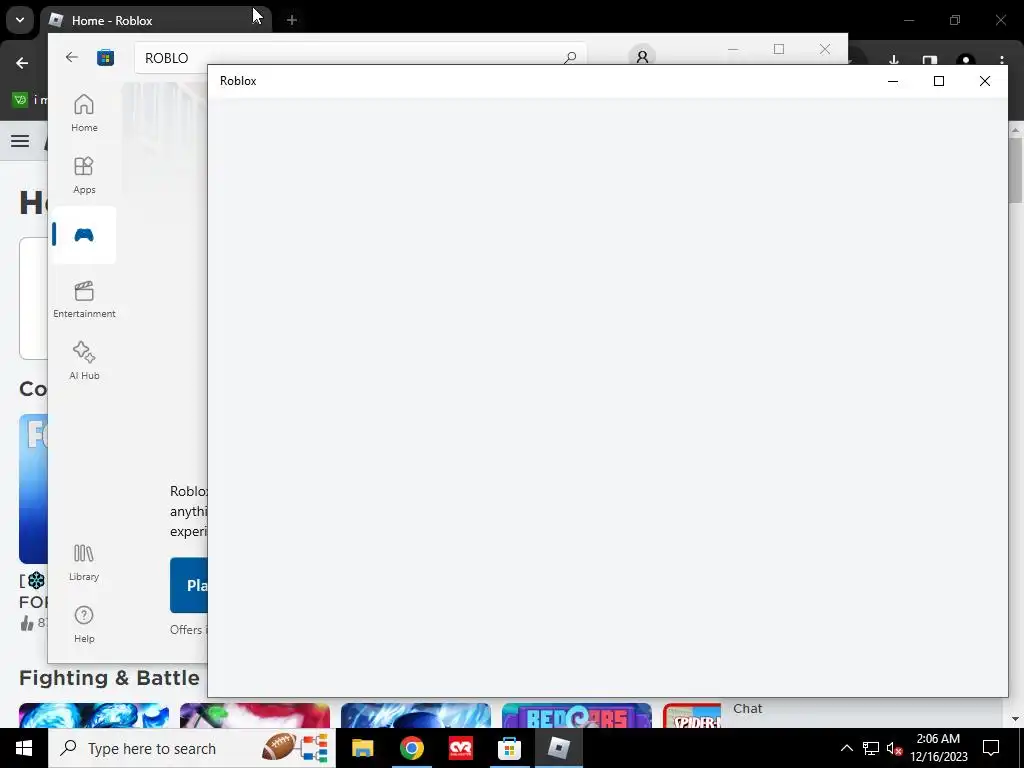Click the Play button in Microsoft Store
The width and height of the screenshot is (1024, 768).
click(x=189, y=585)
